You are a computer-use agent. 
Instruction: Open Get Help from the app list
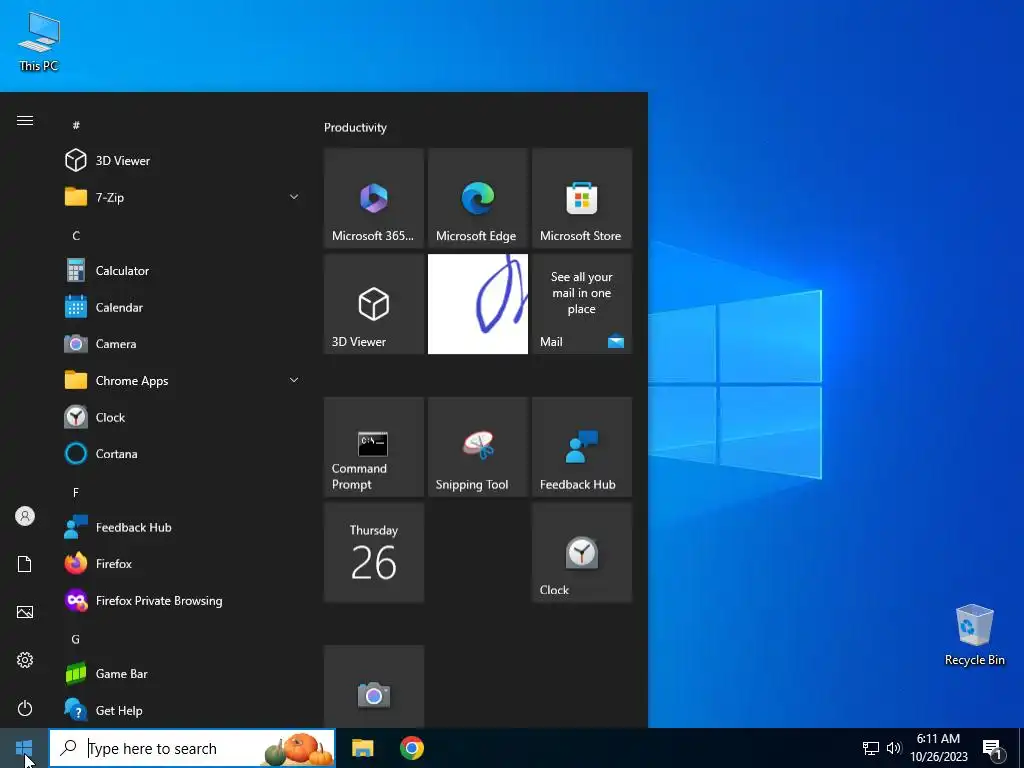(180, 710)
